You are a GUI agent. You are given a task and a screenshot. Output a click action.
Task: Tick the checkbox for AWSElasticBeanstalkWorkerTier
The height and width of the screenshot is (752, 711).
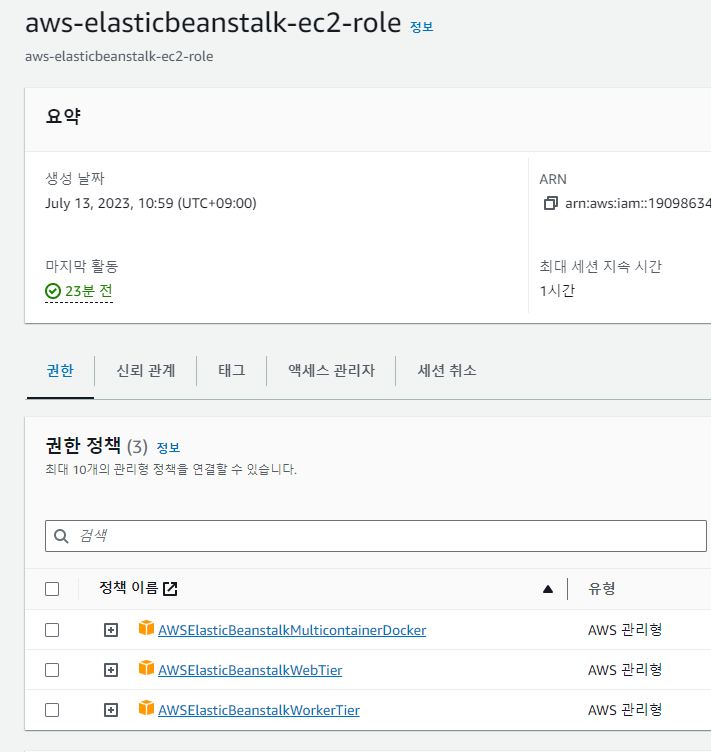pos(52,710)
